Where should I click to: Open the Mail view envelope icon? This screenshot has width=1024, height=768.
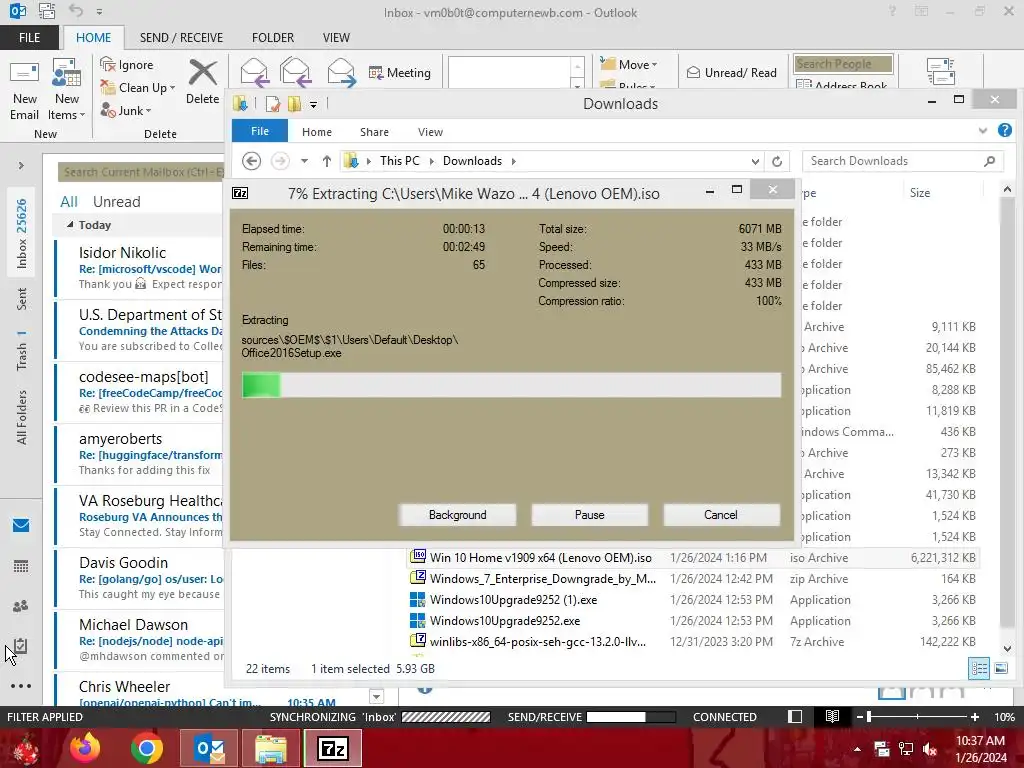click(x=21, y=525)
